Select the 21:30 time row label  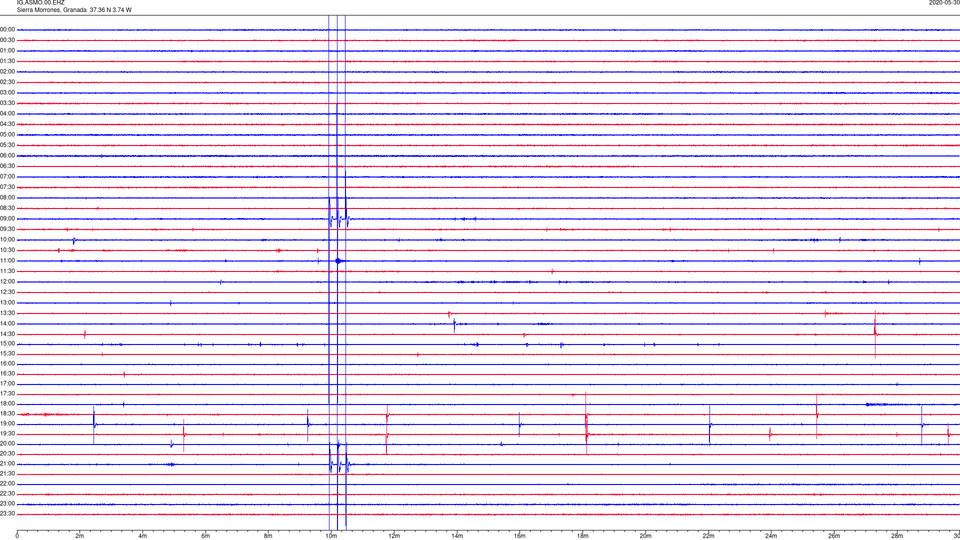pyautogui.click(x=7, y=474)
